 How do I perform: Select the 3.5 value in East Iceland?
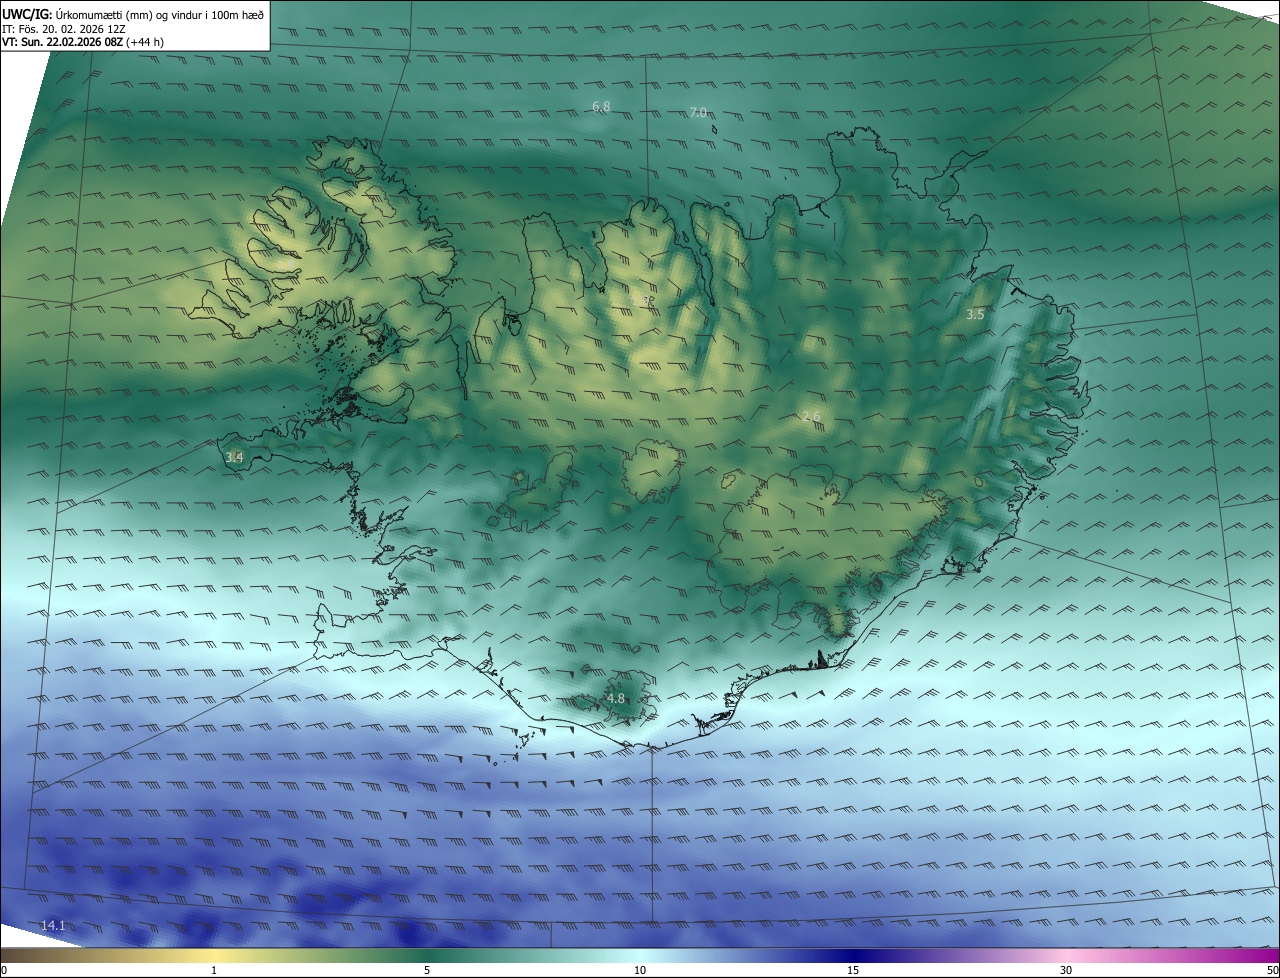coord(975,314)
